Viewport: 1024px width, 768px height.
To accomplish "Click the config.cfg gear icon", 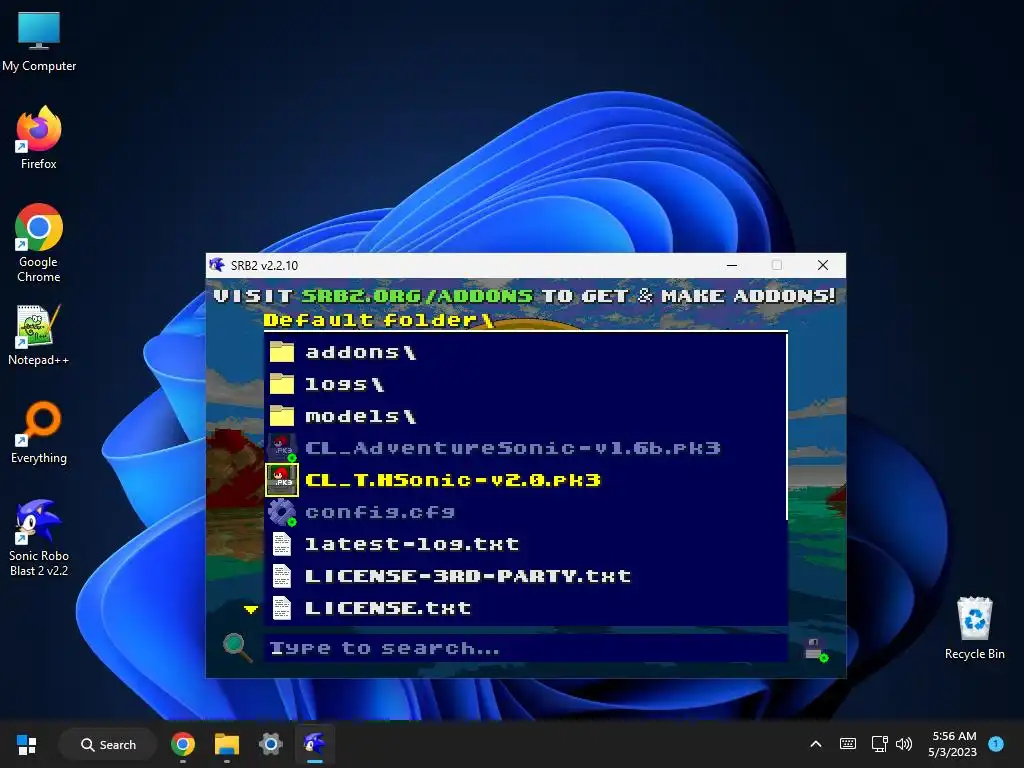I will click(282, 512).
